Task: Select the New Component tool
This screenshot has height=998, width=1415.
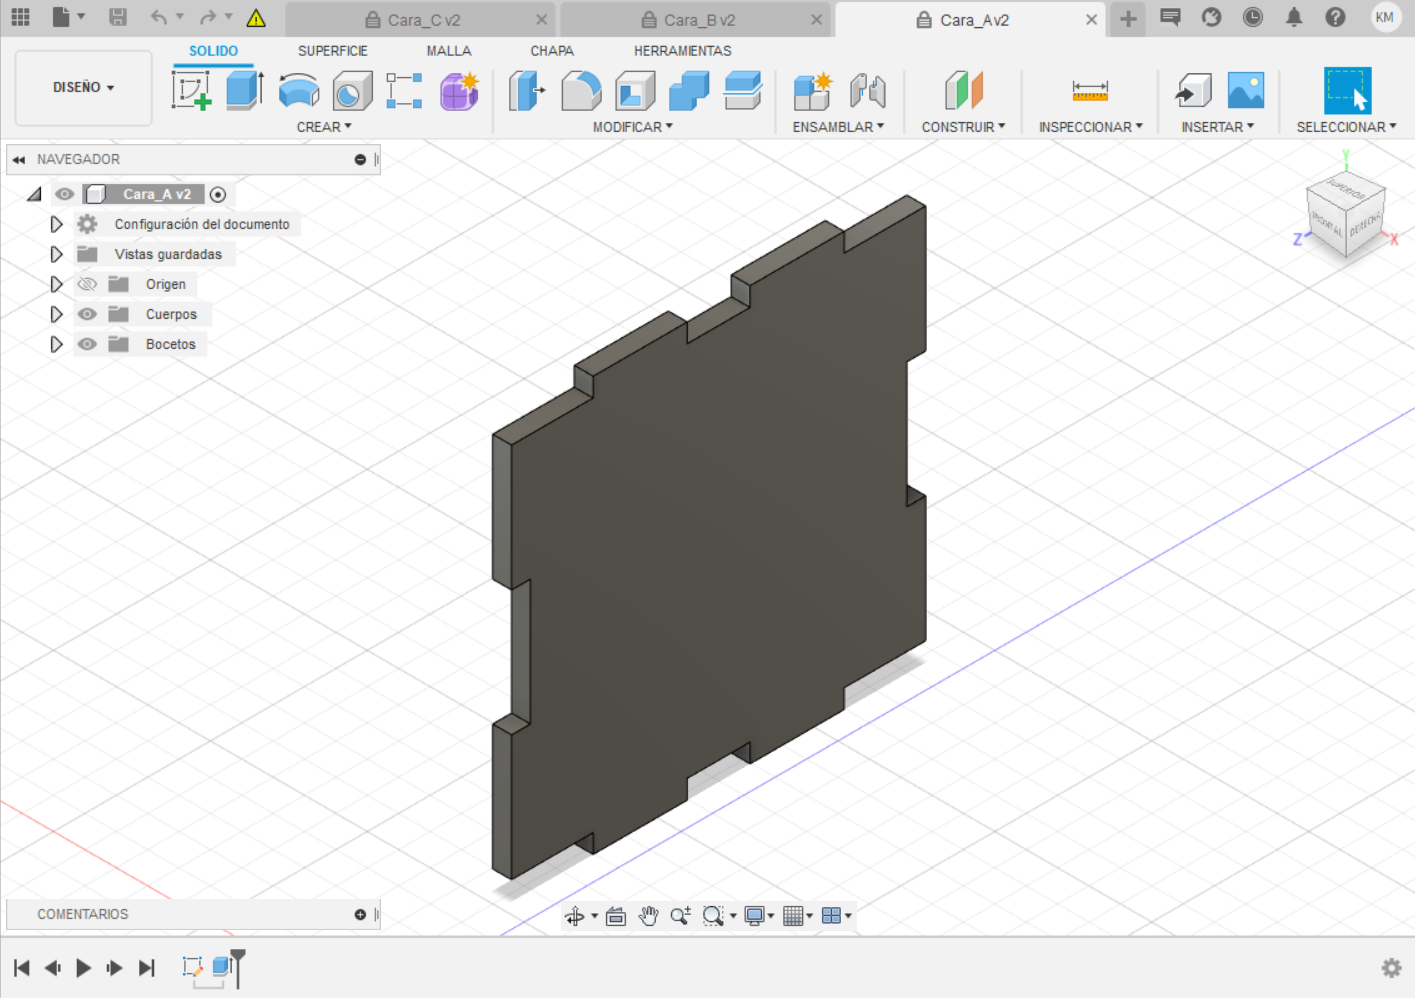Action: coord(812,91)
